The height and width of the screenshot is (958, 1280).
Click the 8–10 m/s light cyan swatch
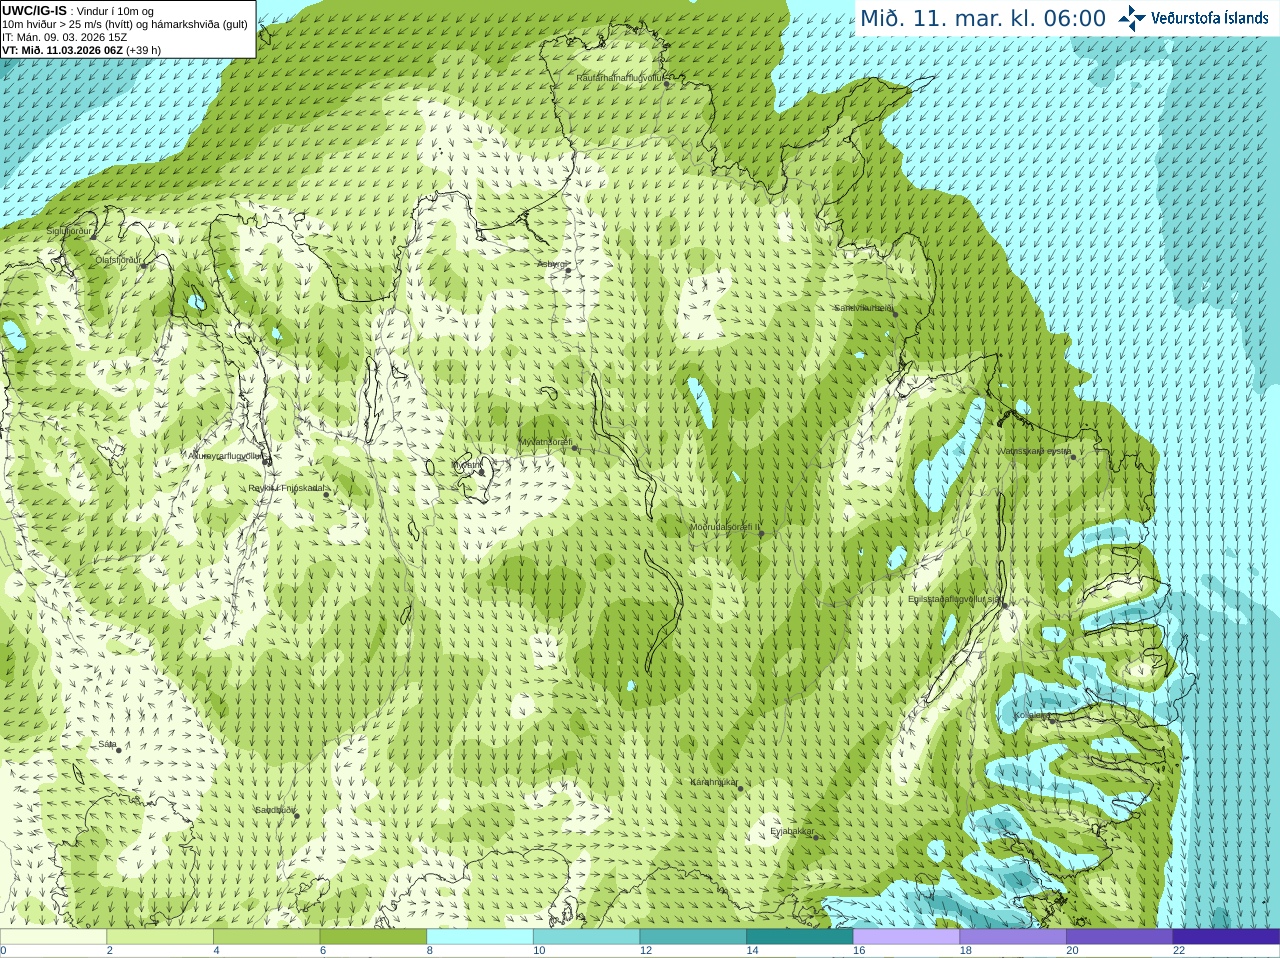[x=480, y=937]
